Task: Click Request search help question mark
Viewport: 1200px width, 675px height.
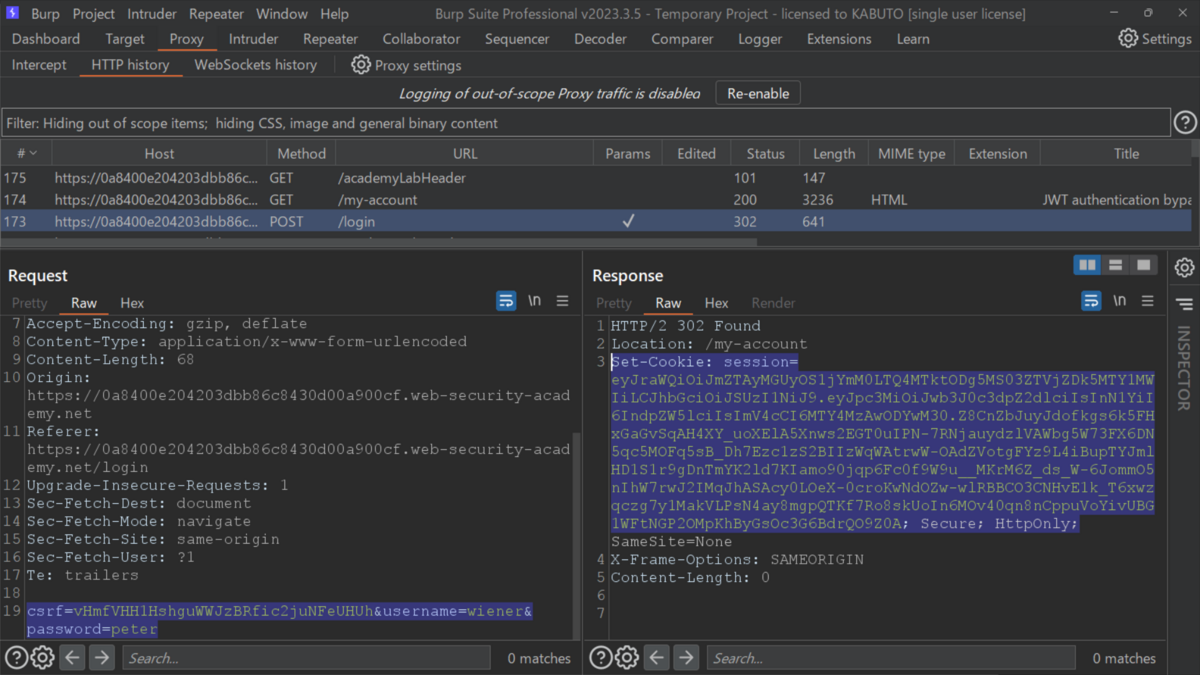Action: 16,657
